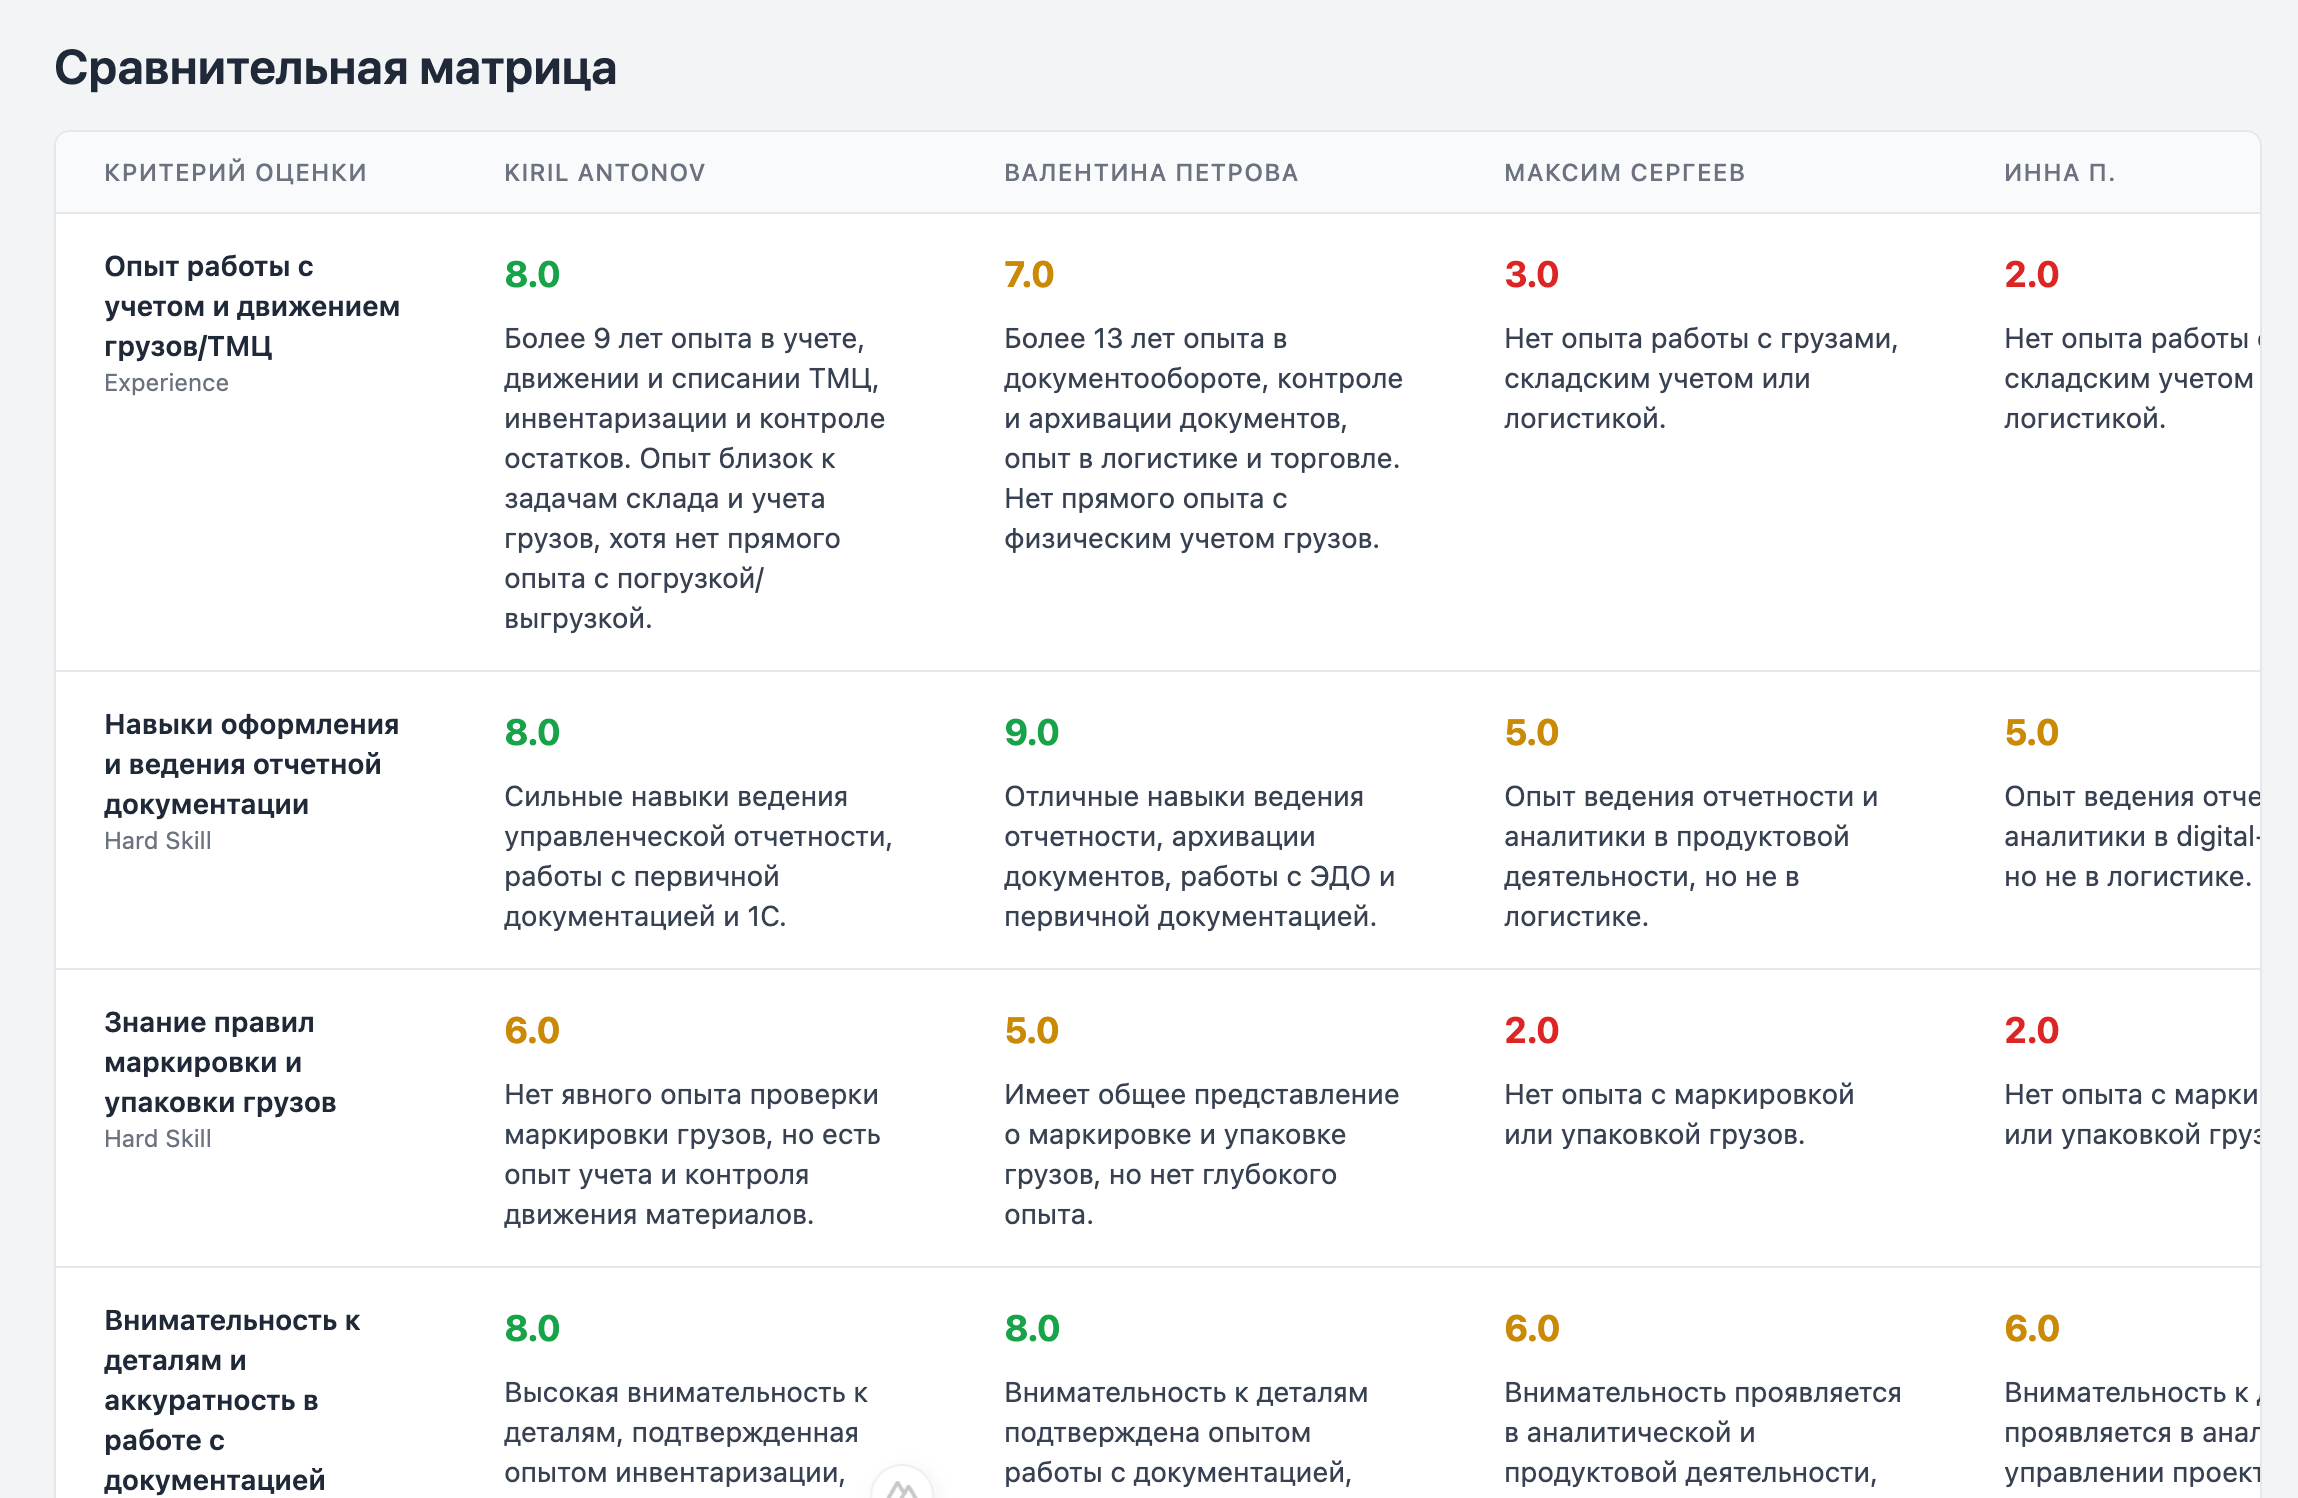The image size is (2298, 1498).
Task: Click Kiril Antonov's experience description text
Action: pyautogui.click(x=694, y=478)
